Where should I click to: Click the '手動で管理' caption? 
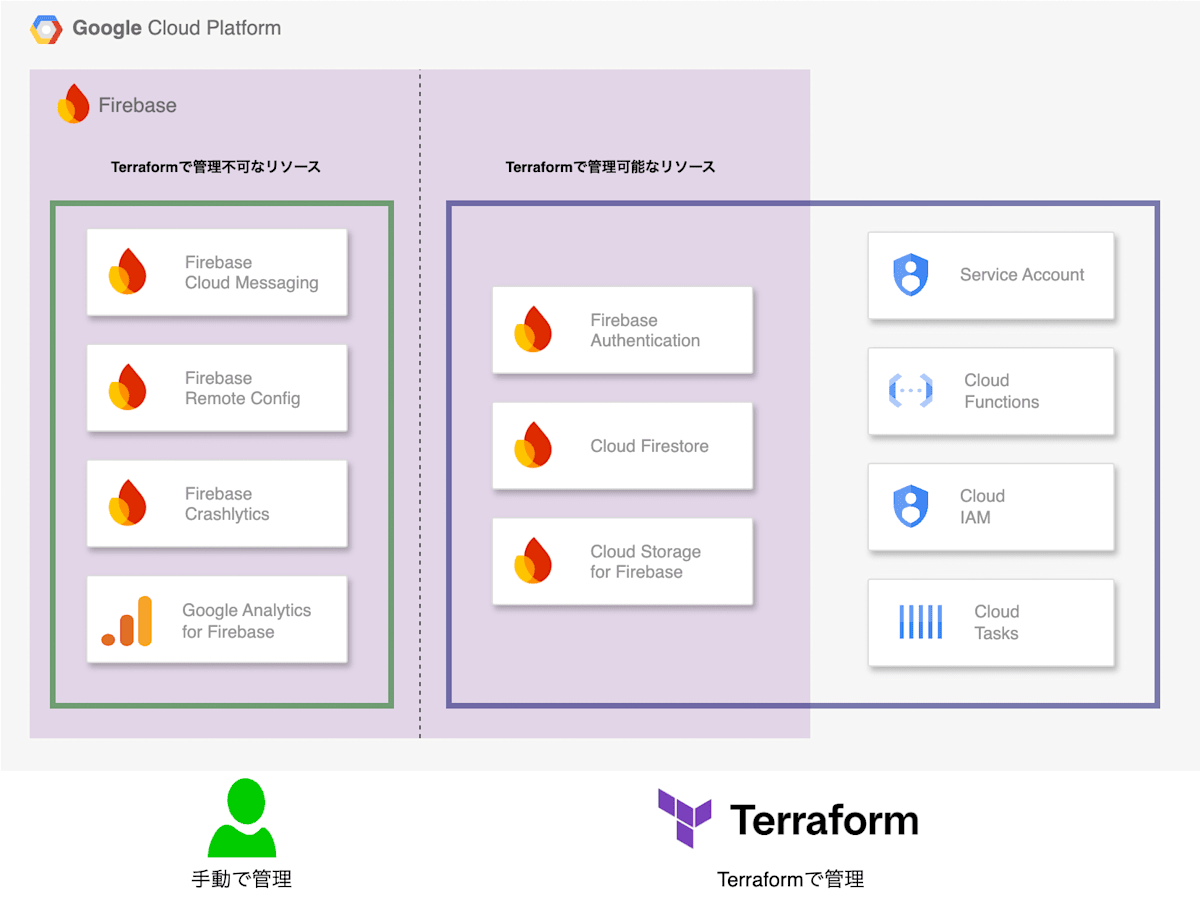pos(242,880)
